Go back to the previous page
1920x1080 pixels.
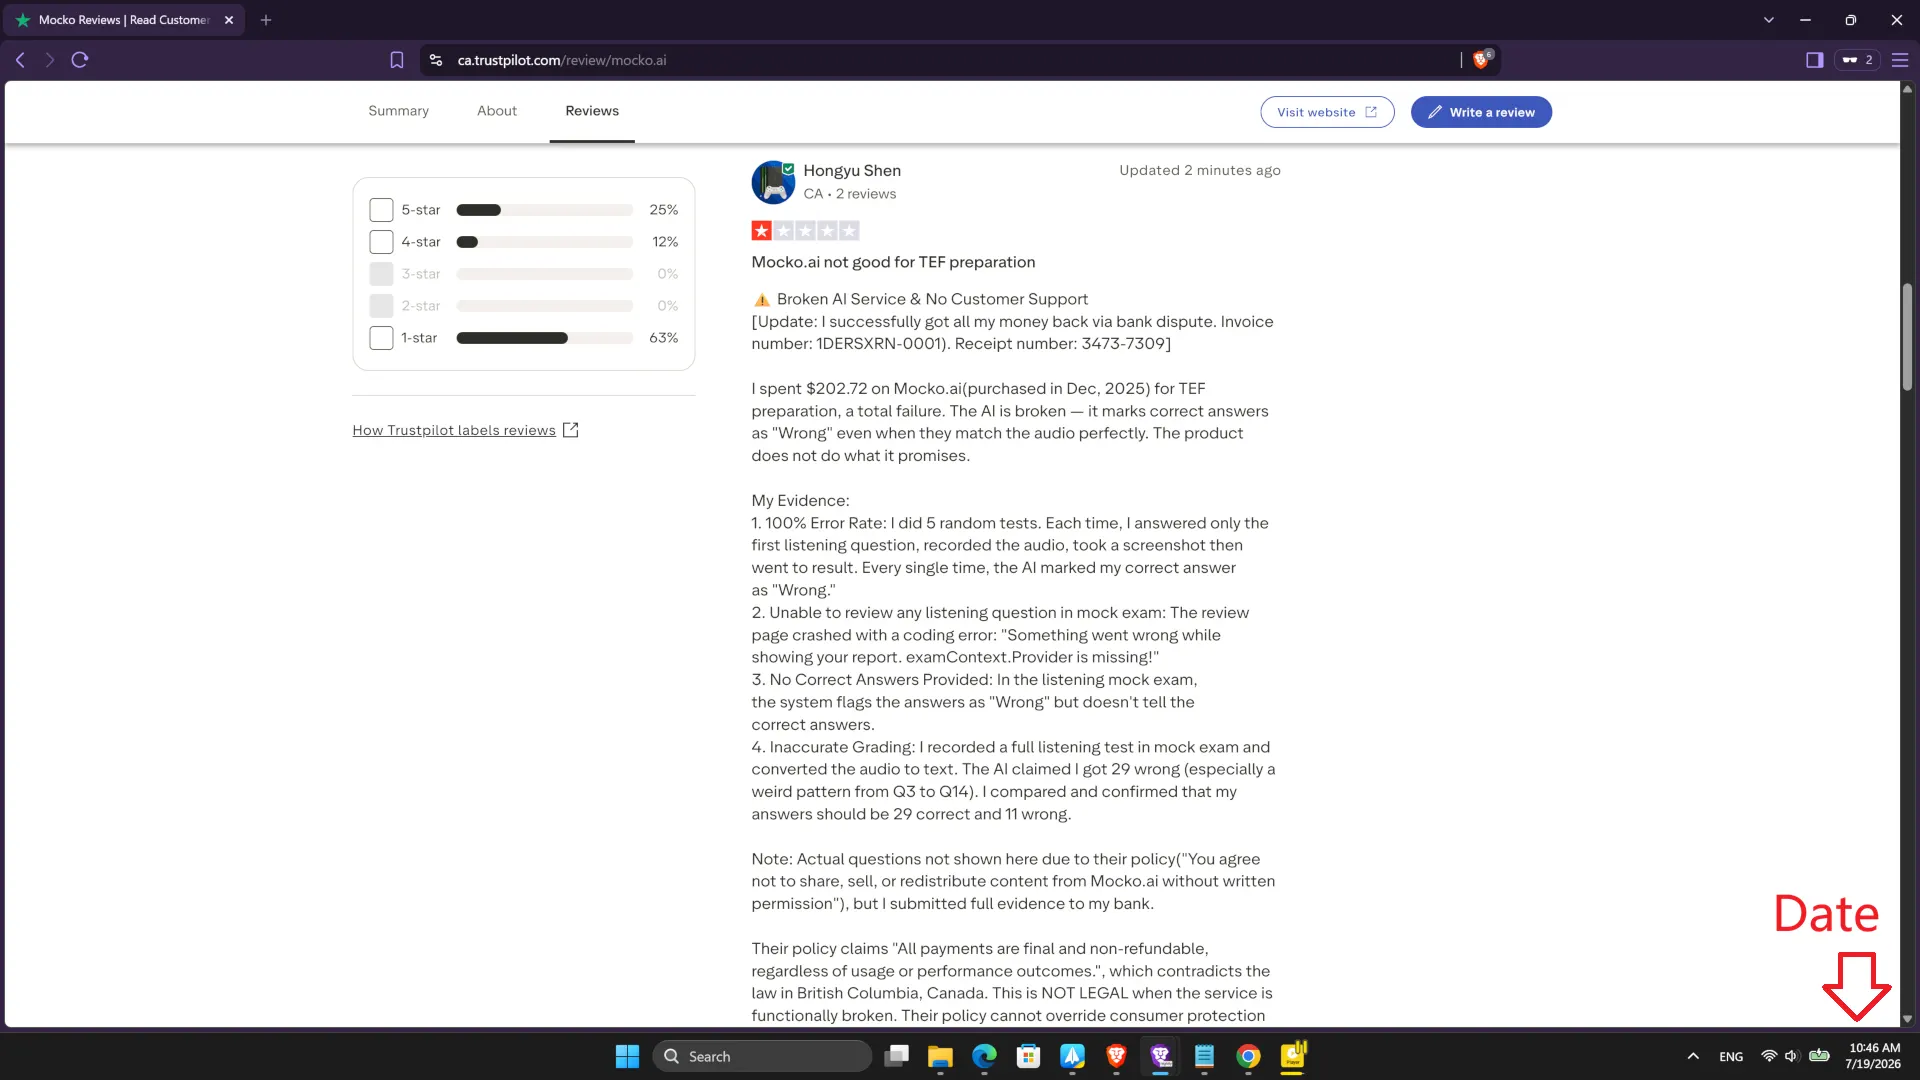click(x=20, y=60)
